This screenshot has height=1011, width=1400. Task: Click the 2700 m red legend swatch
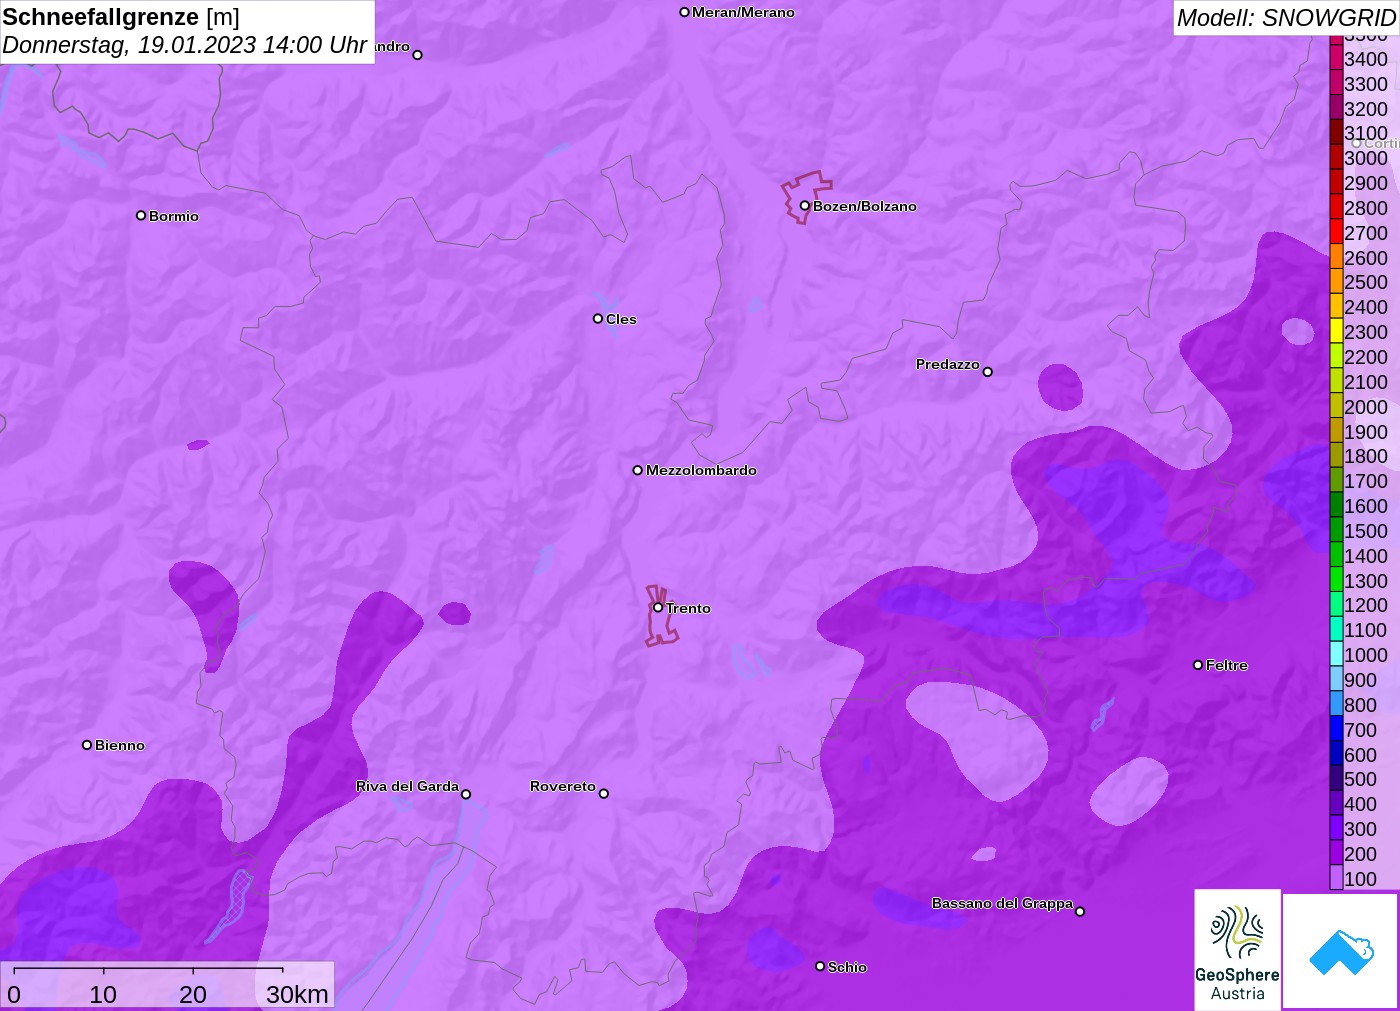1336,232
